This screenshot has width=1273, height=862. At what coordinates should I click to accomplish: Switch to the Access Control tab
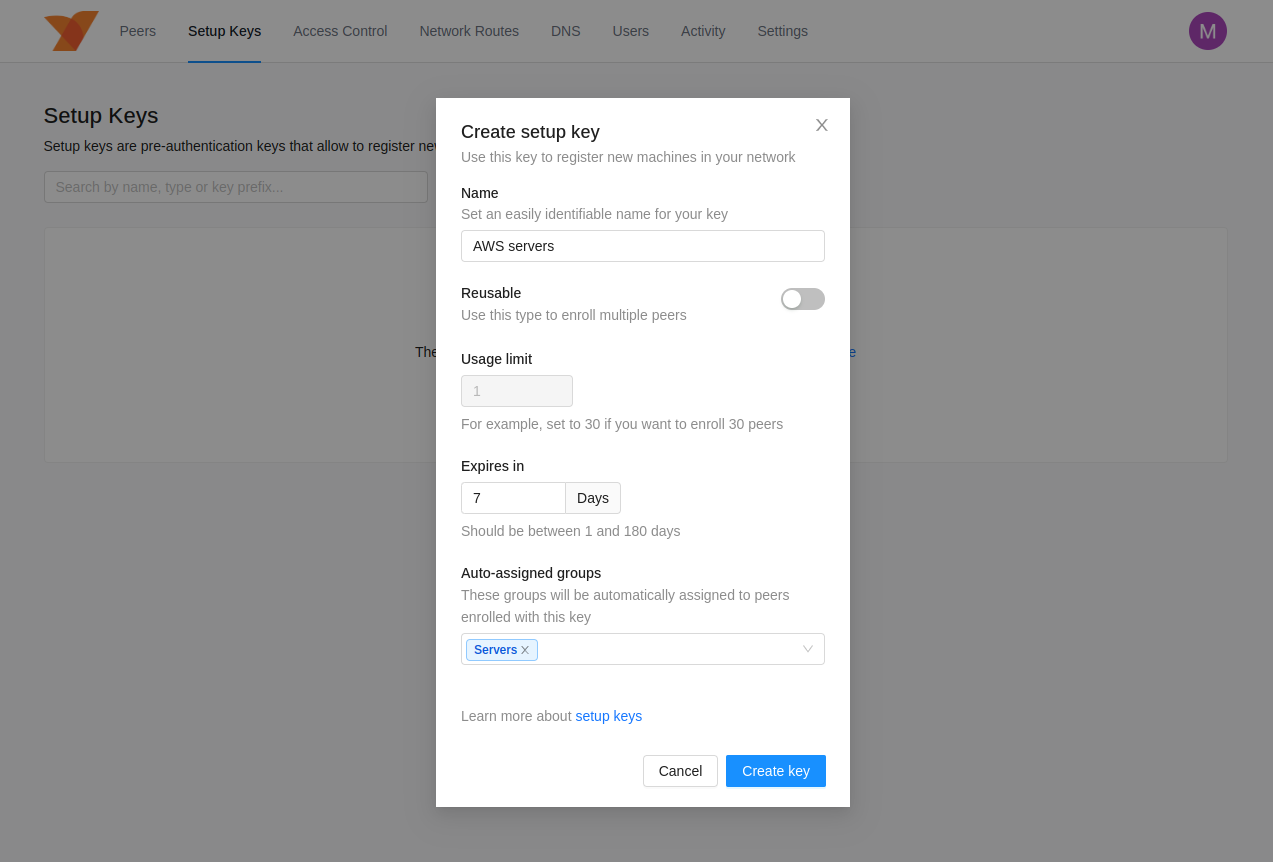click(x=340, y=31)
